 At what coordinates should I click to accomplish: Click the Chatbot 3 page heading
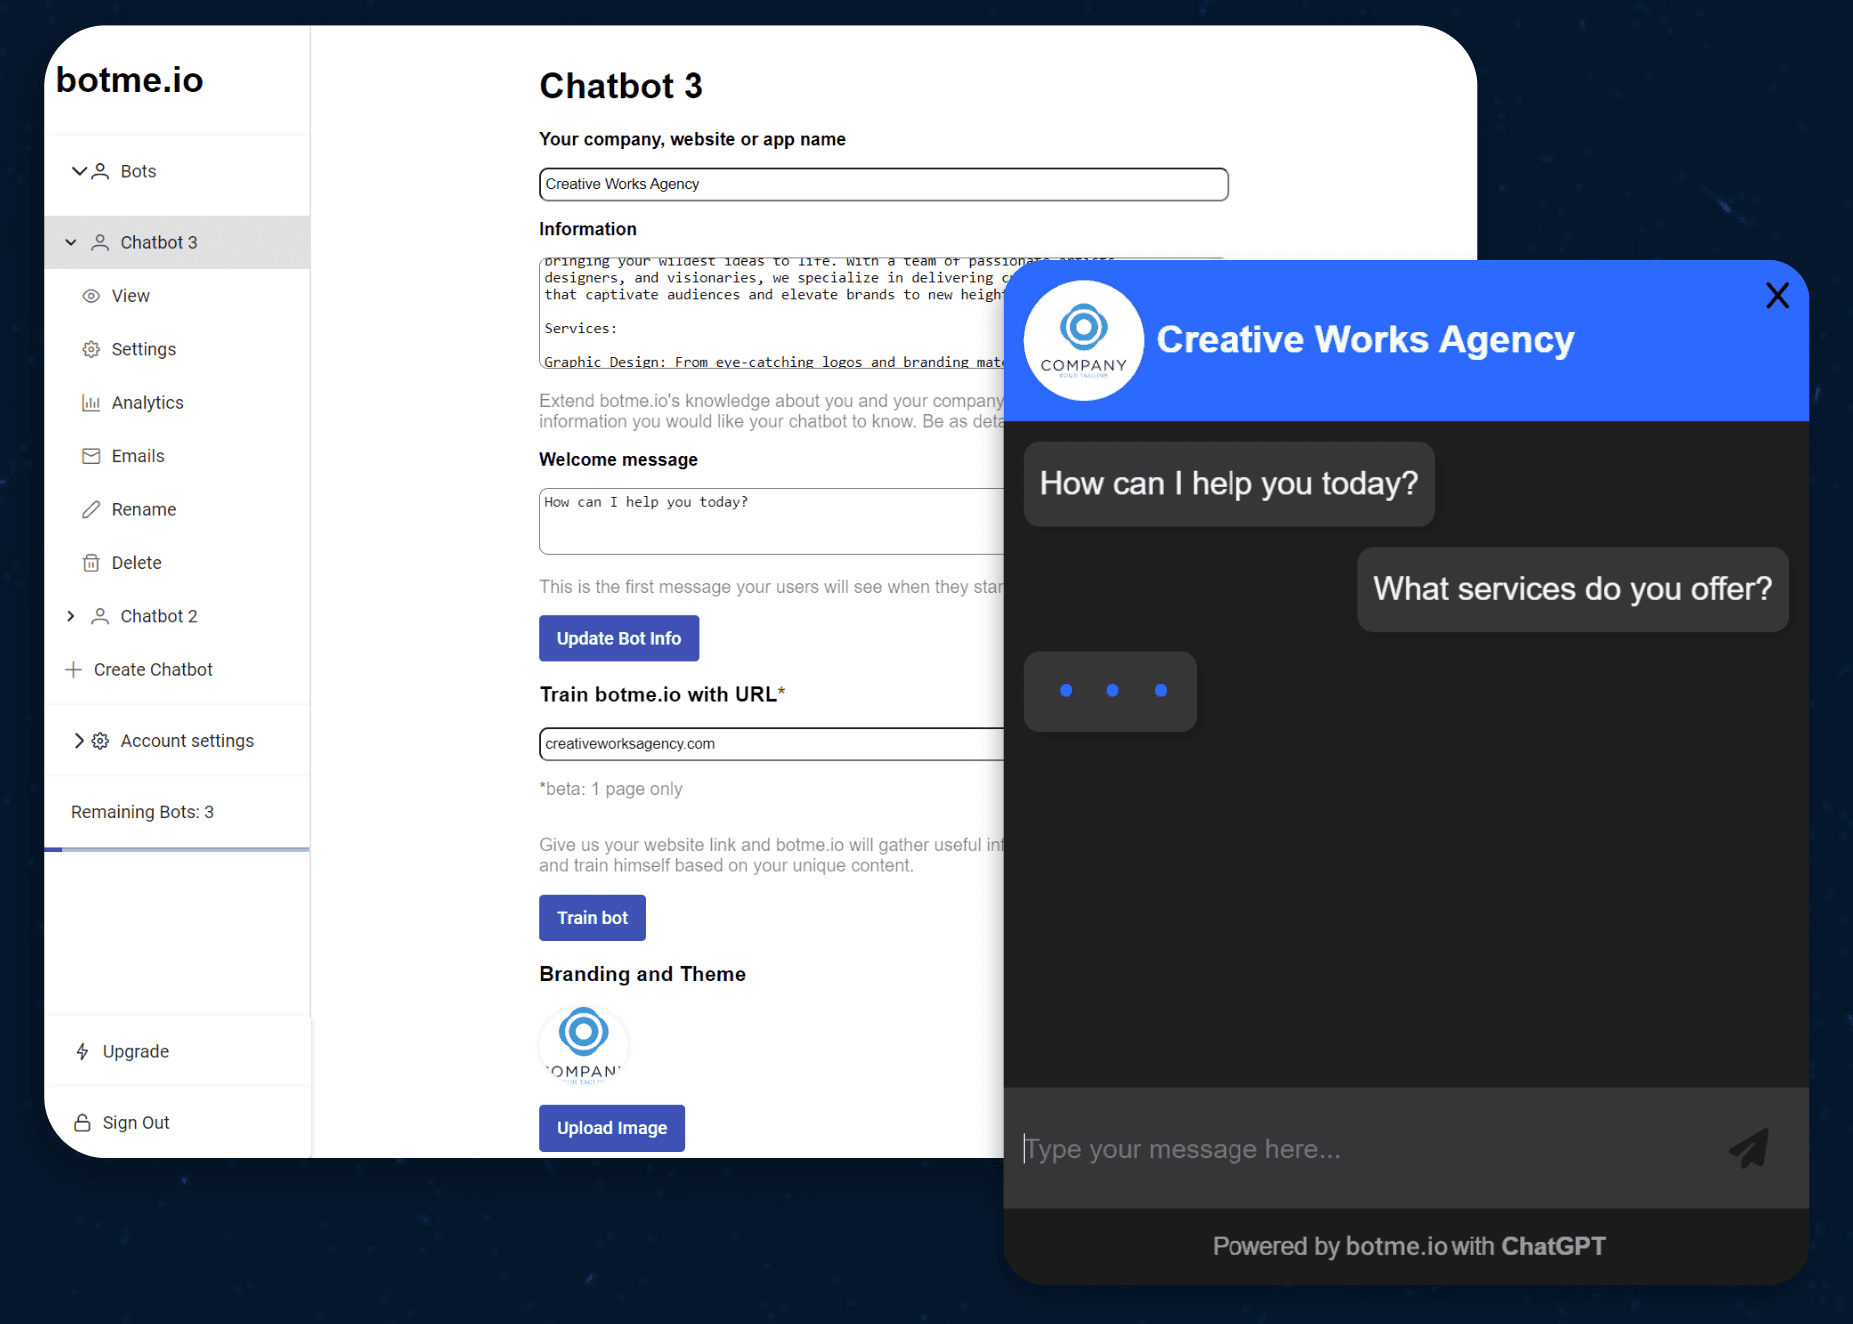coord(621,86)
